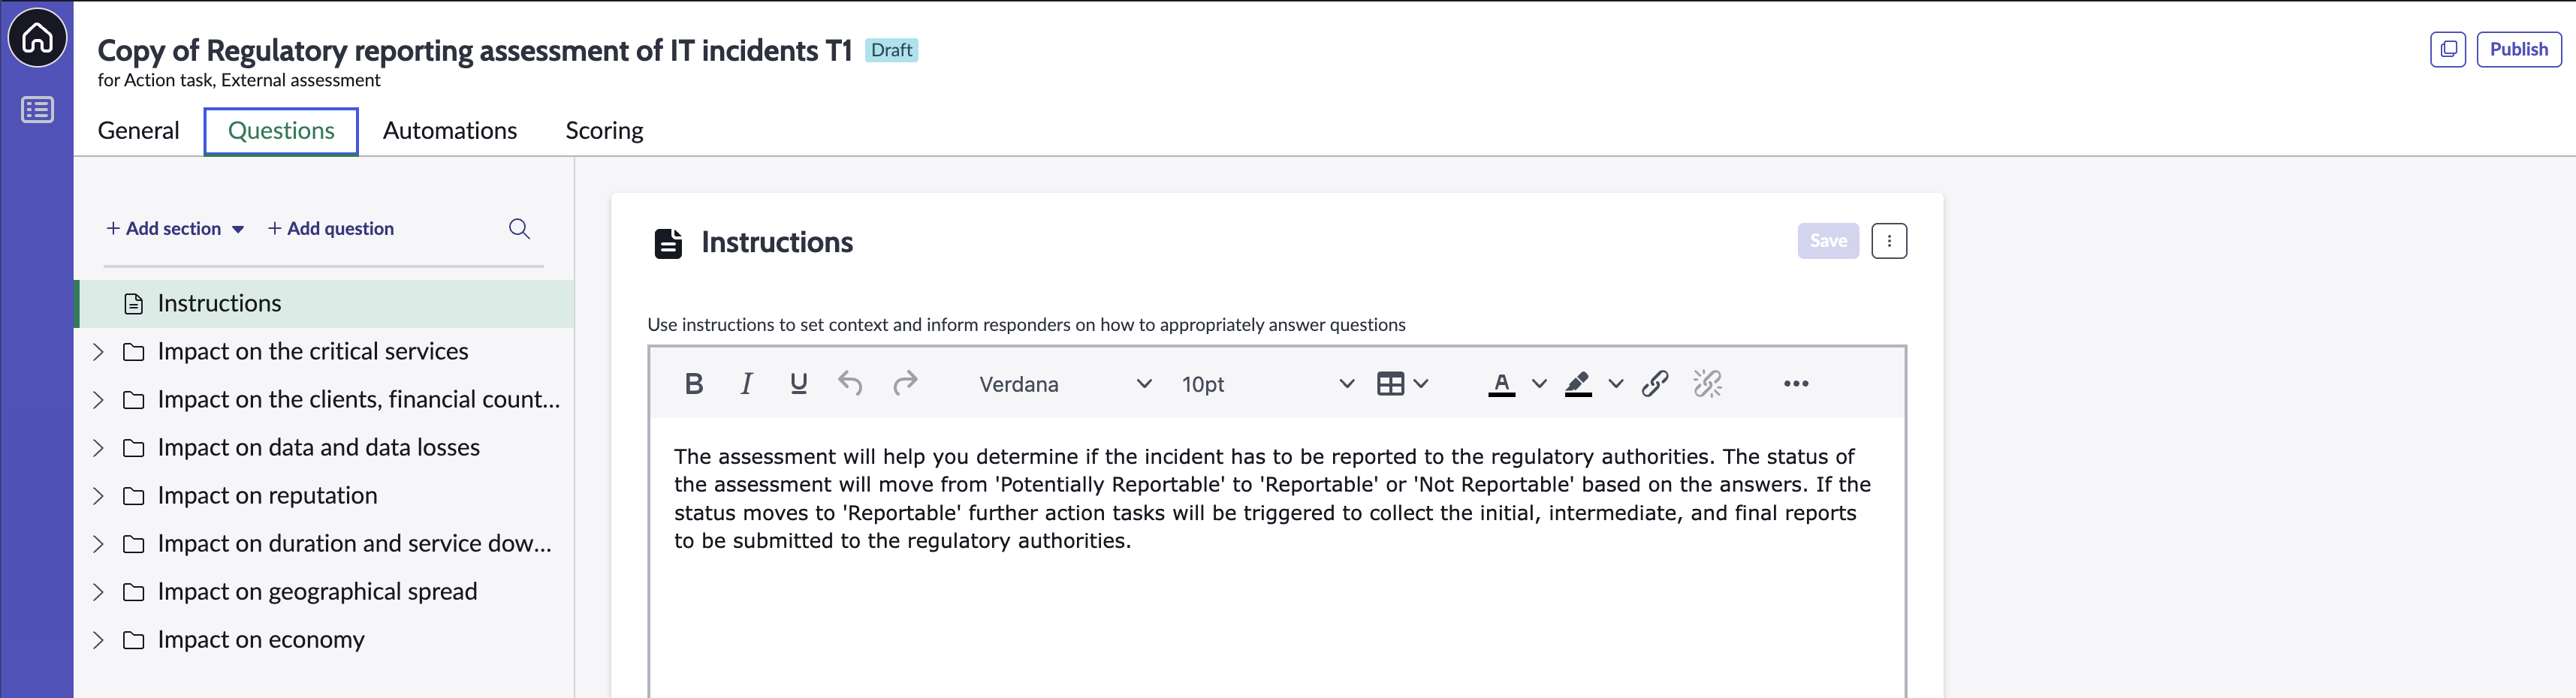The image size is (2576, 698).
Task: Expand Impact on the clients section
Action: pyautogui.click(x=98, y=400)
